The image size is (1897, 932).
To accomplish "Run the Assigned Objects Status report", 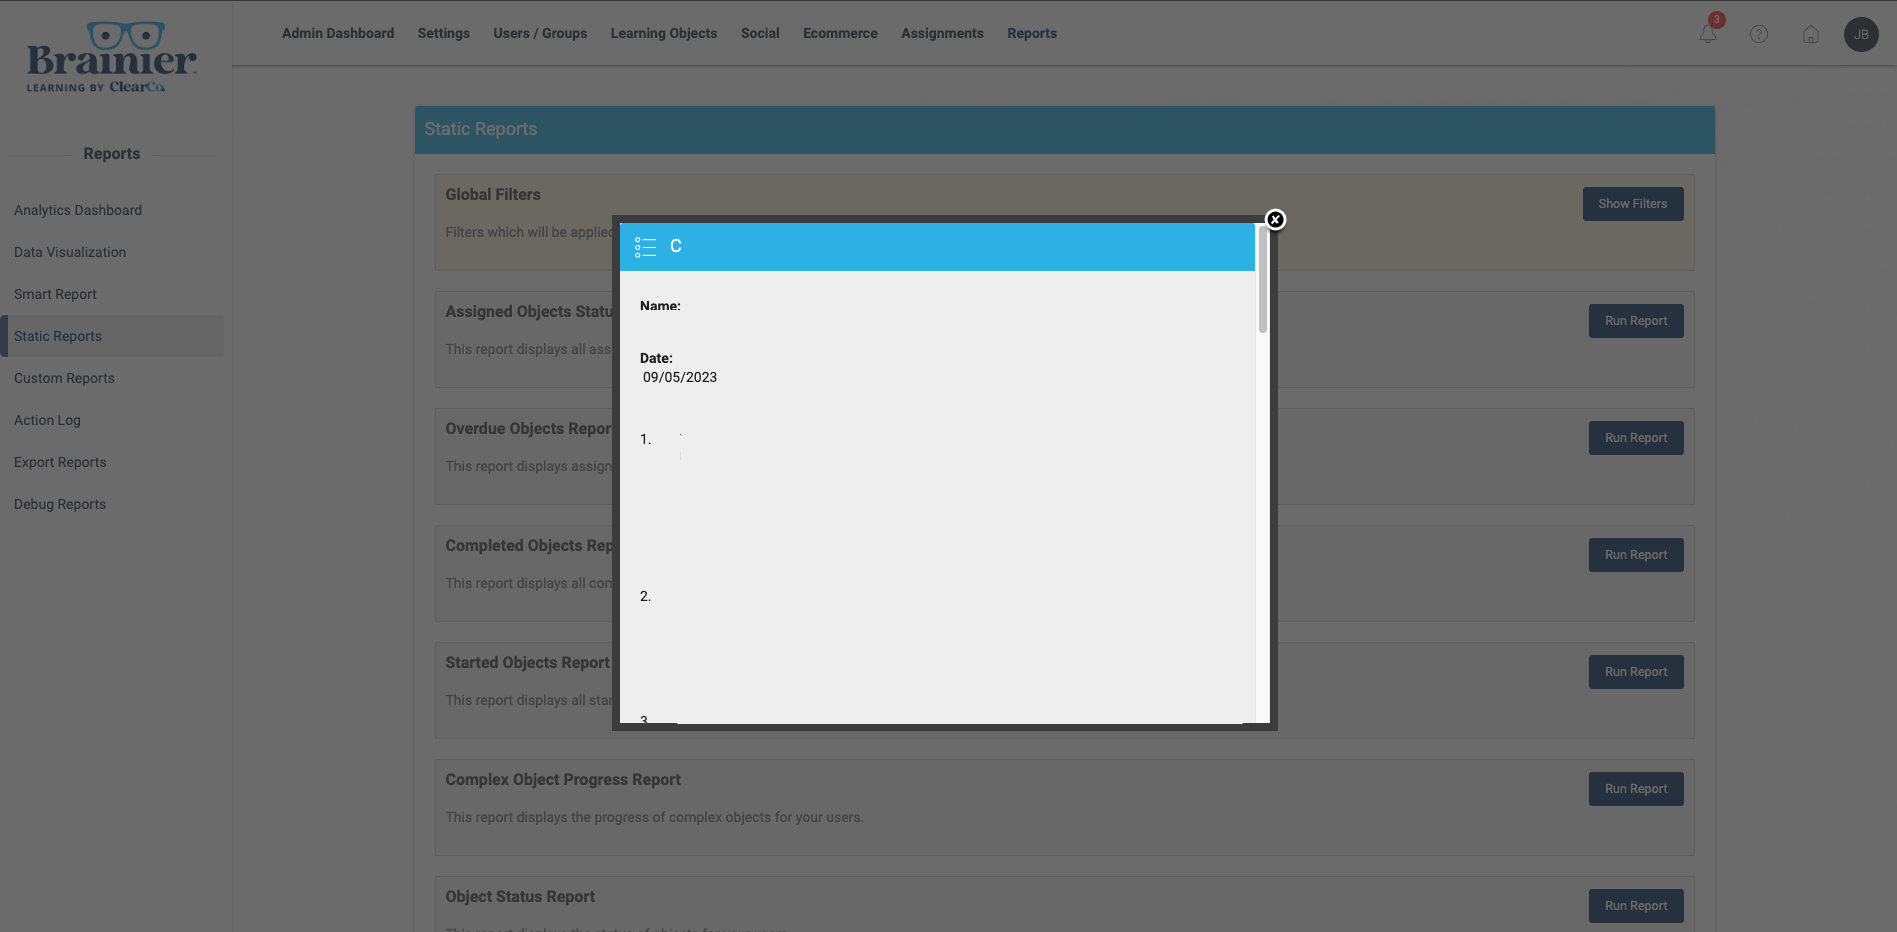I will [1636, 321].
